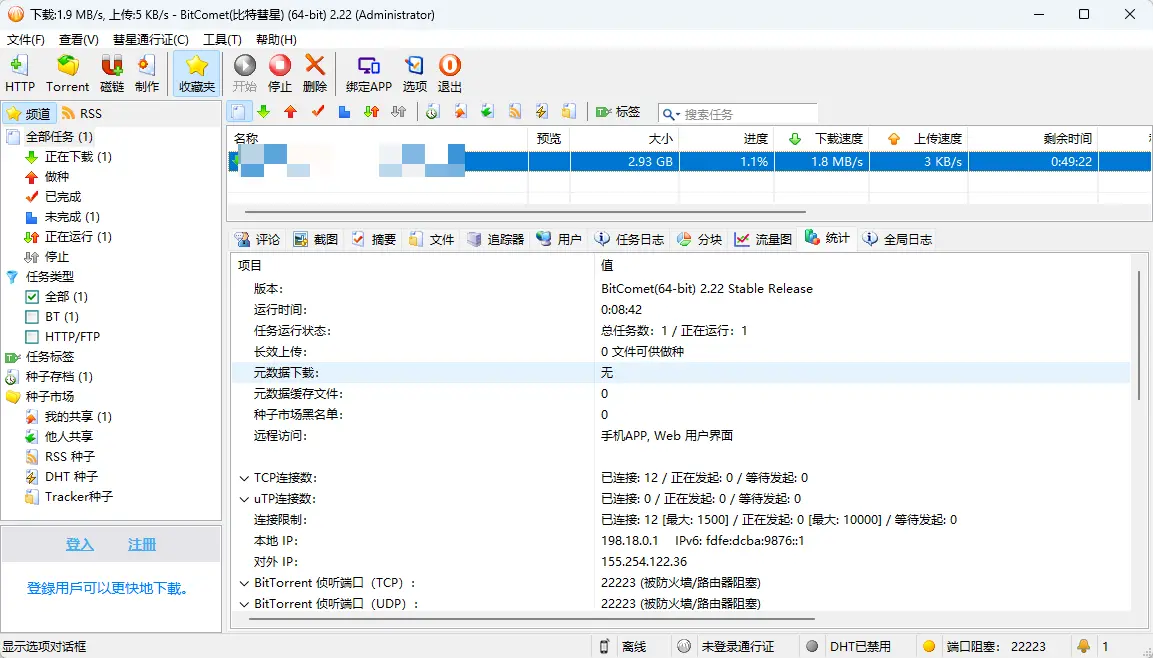This screenshot has width=1153, height=658.
Task: Filter completed tasks with checkmark icon
Action: [318, 112]
